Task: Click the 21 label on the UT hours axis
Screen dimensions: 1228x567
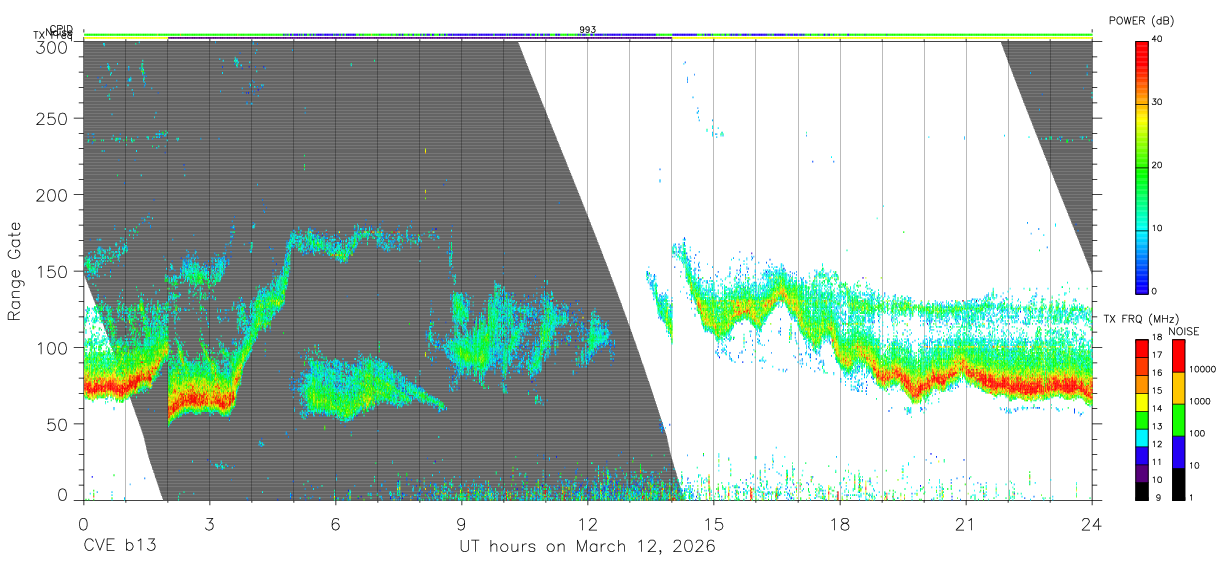Action: tap(966, 523)
